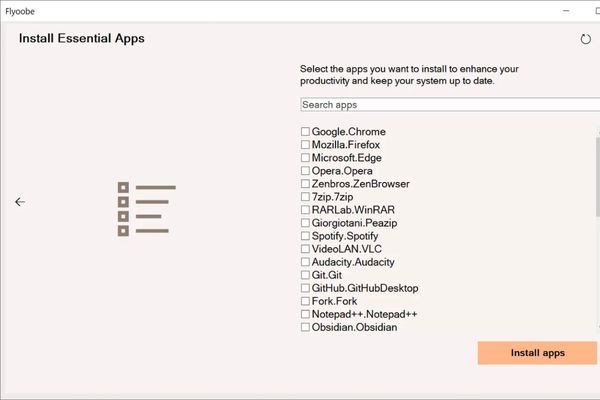Enable the Mozilla.Firefox checkbox

(x=306, y=145)
